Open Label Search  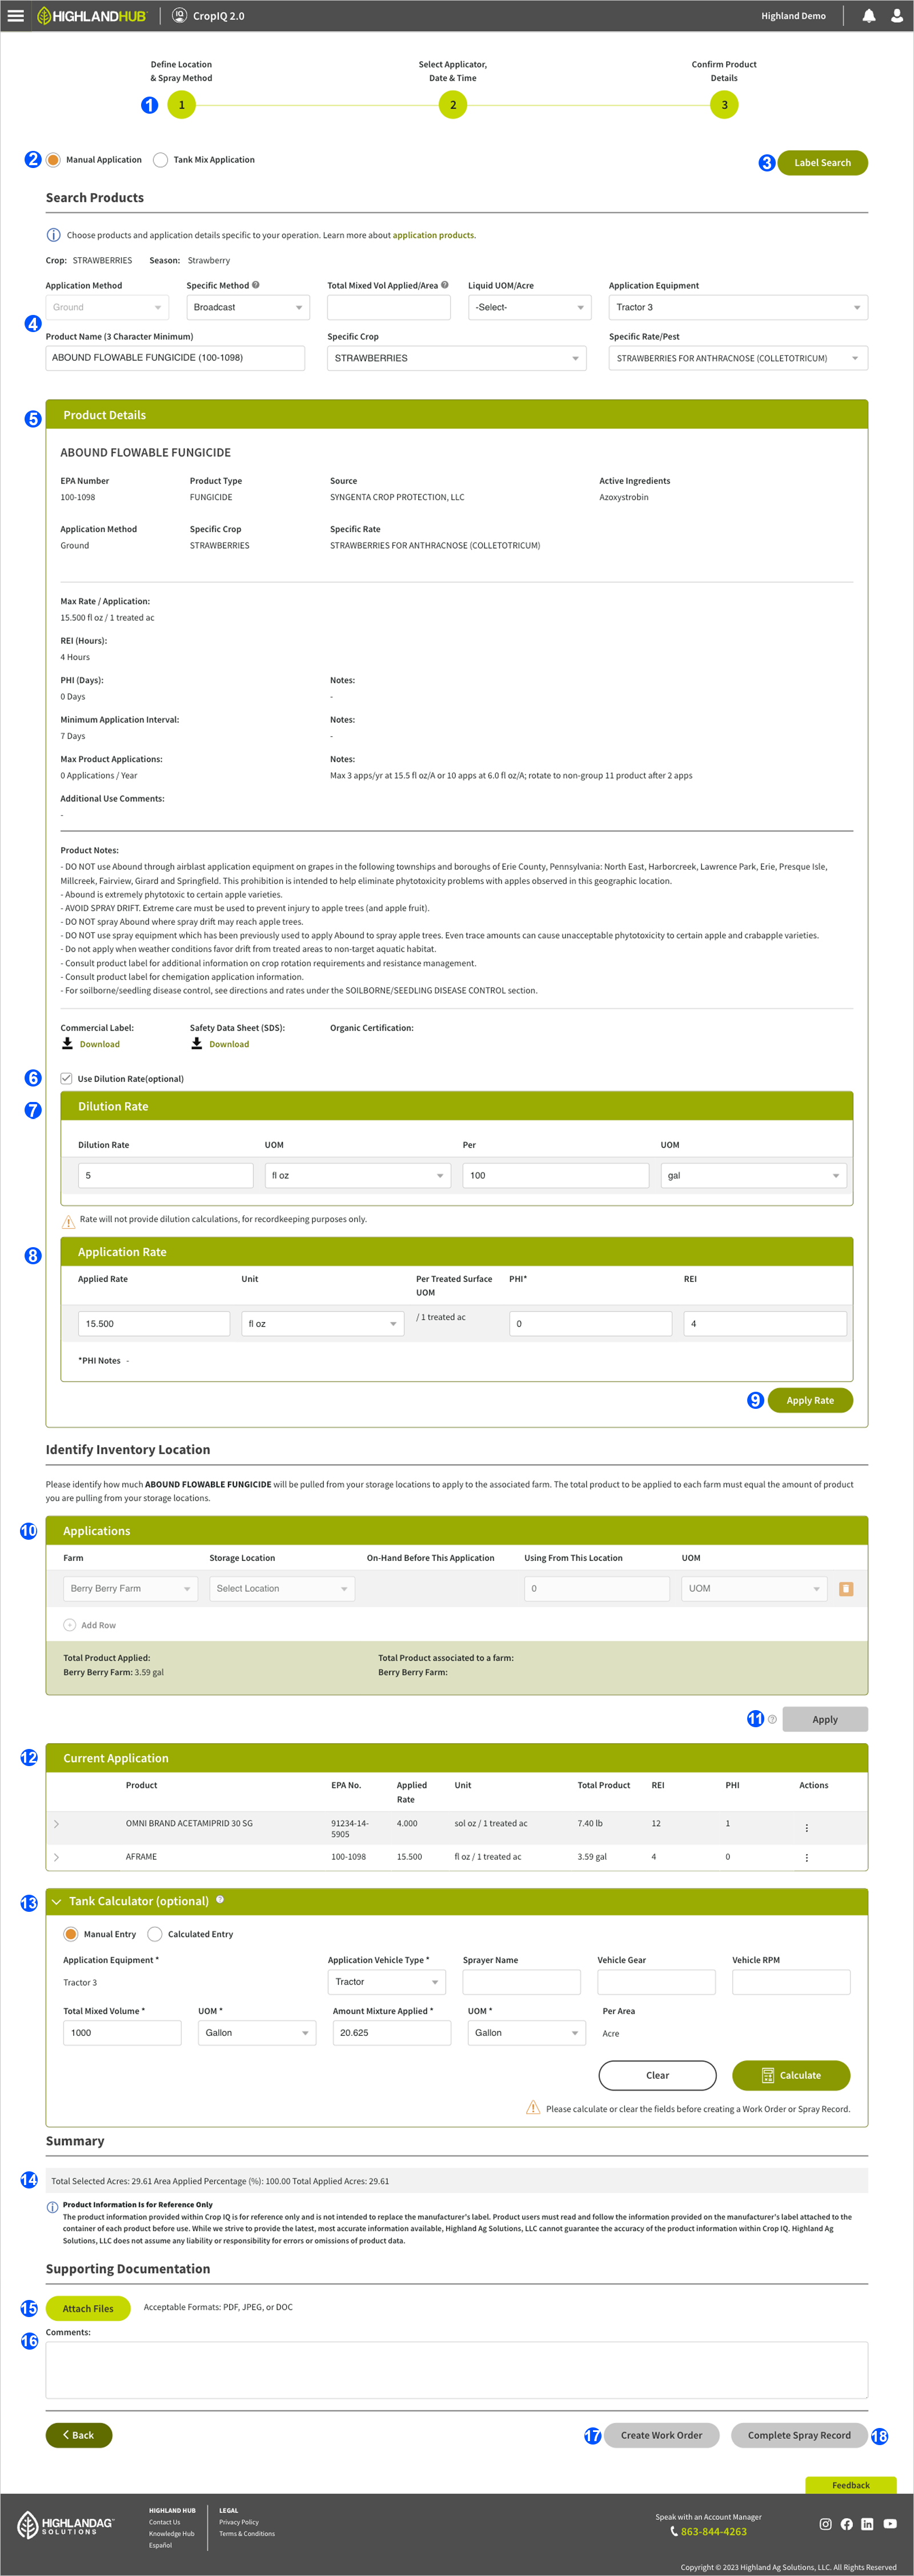(x=822, y=162)
